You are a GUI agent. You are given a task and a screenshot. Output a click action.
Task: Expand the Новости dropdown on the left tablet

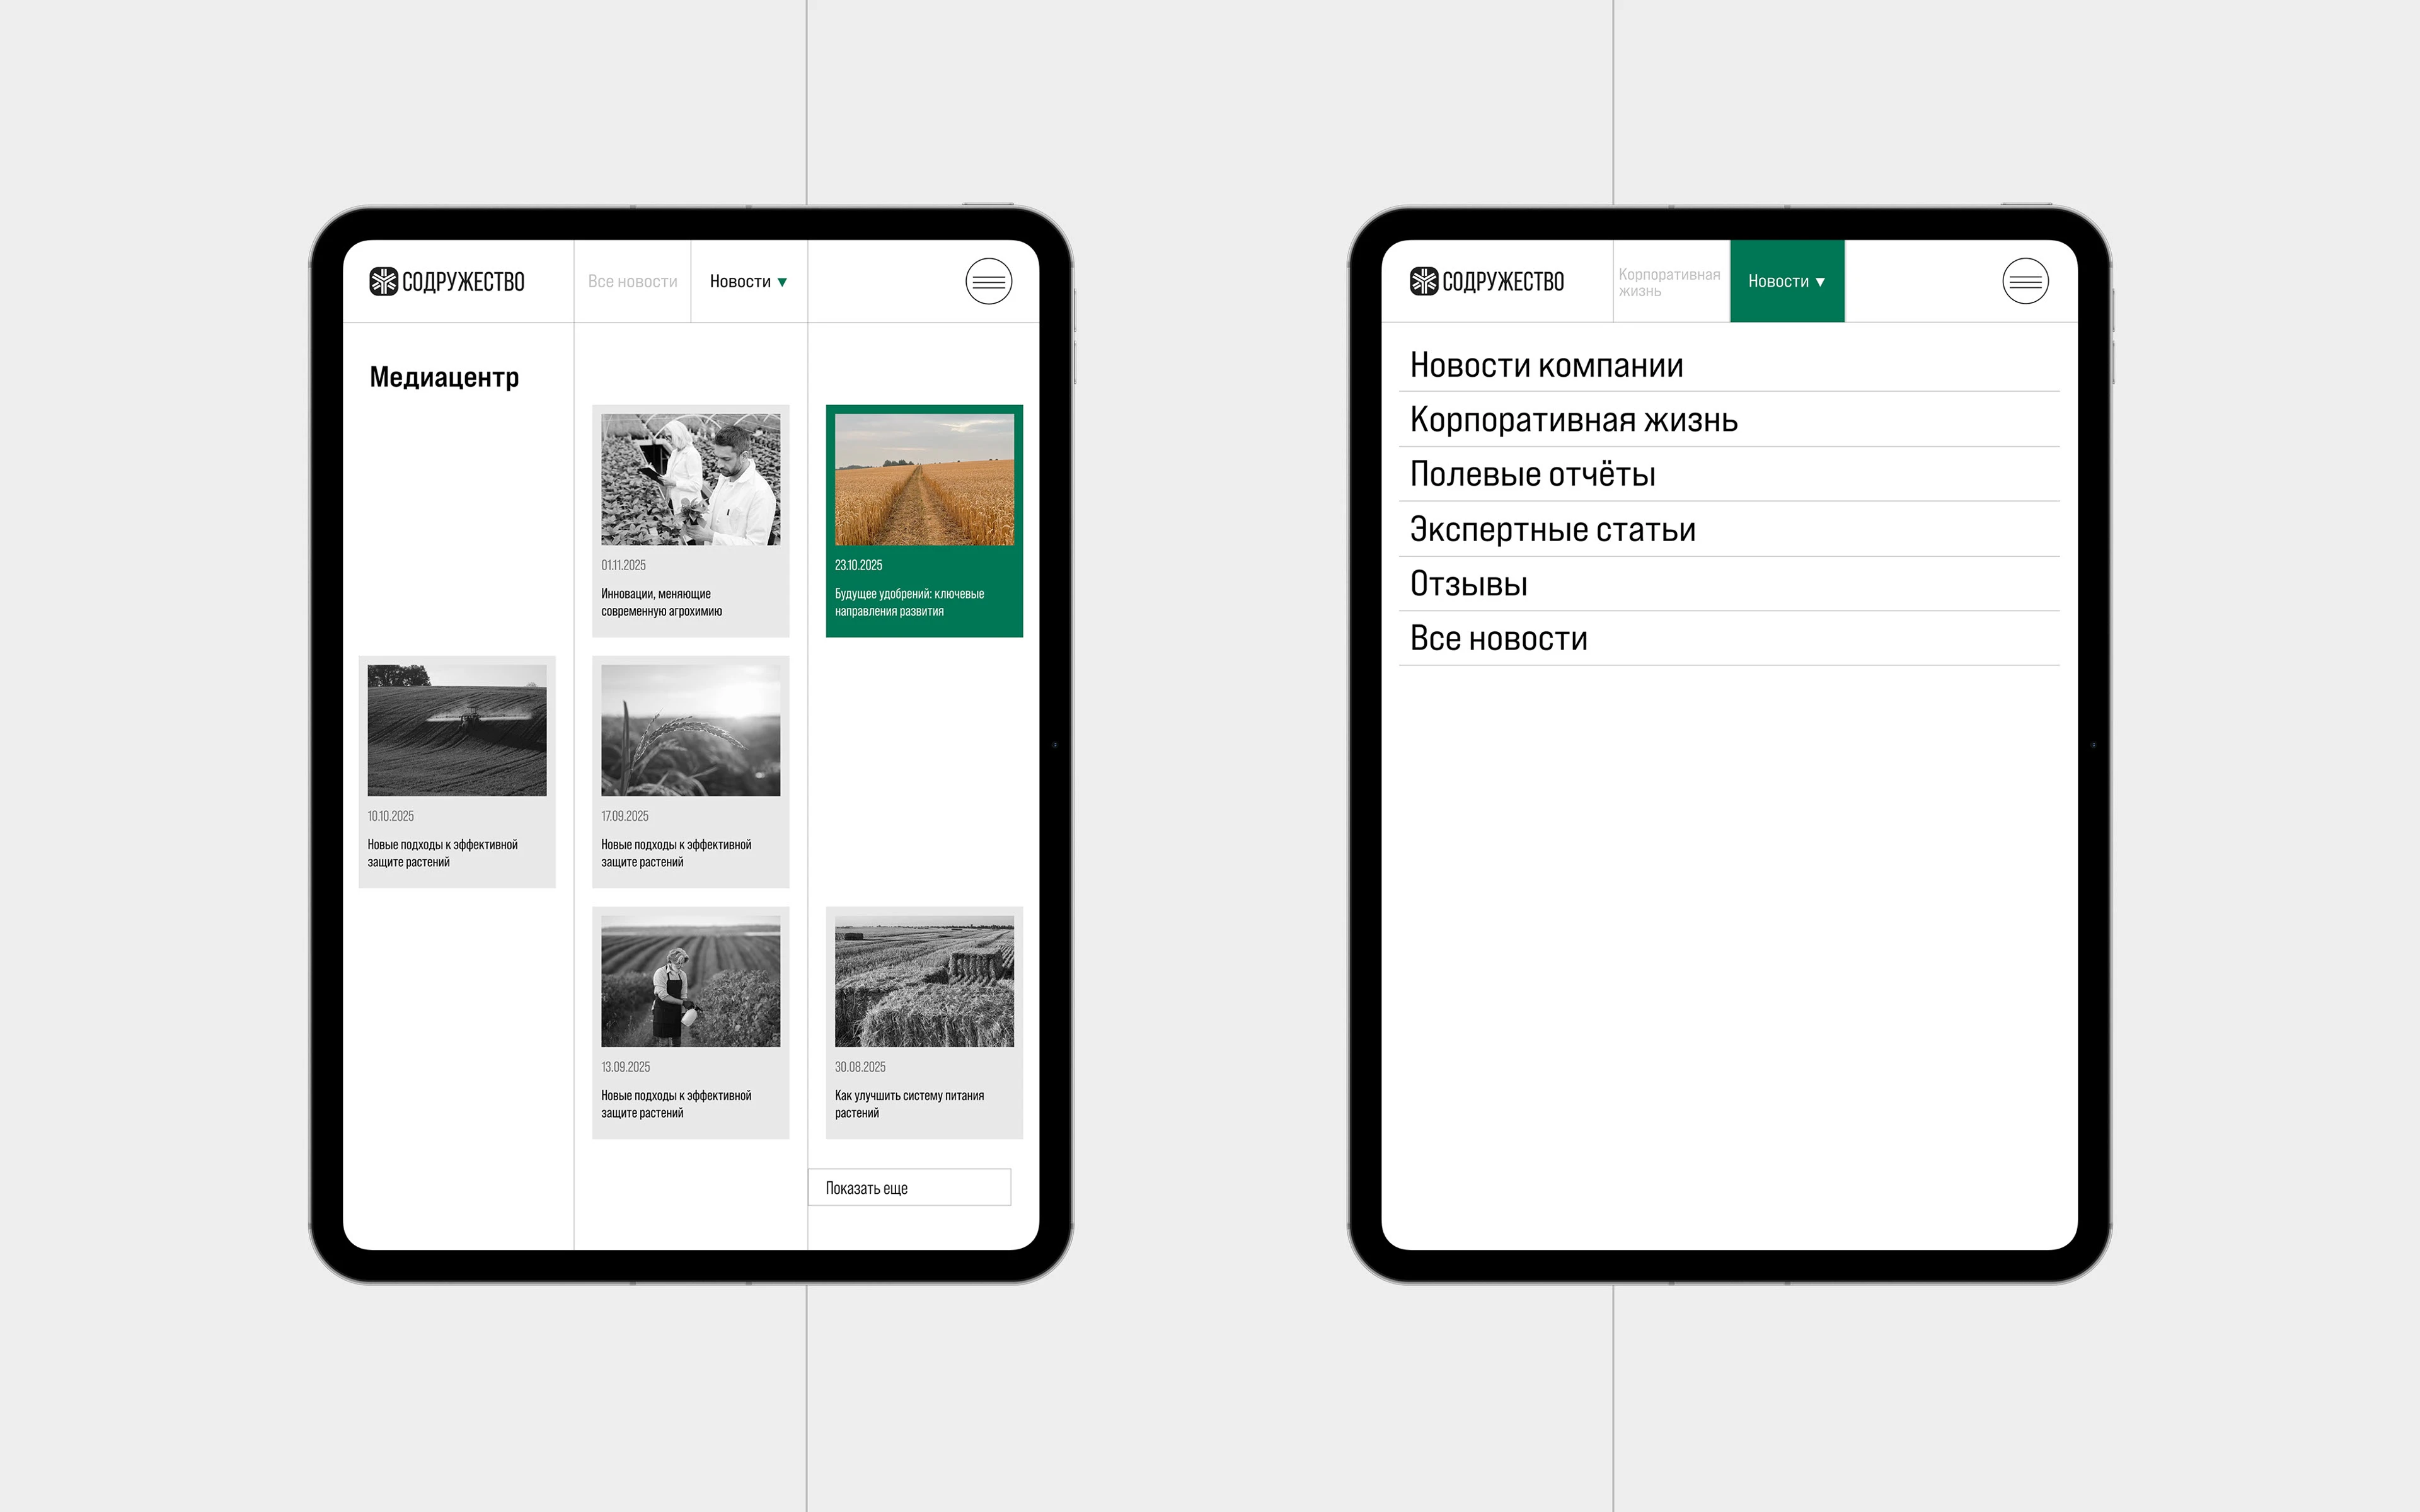pos(748,281)
